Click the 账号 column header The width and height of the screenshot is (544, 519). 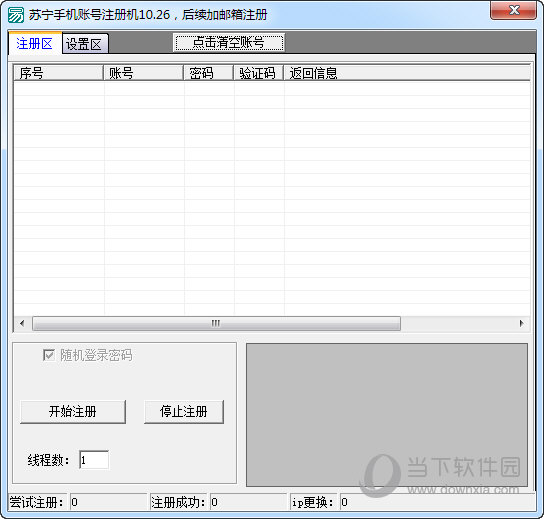[144, 73]
